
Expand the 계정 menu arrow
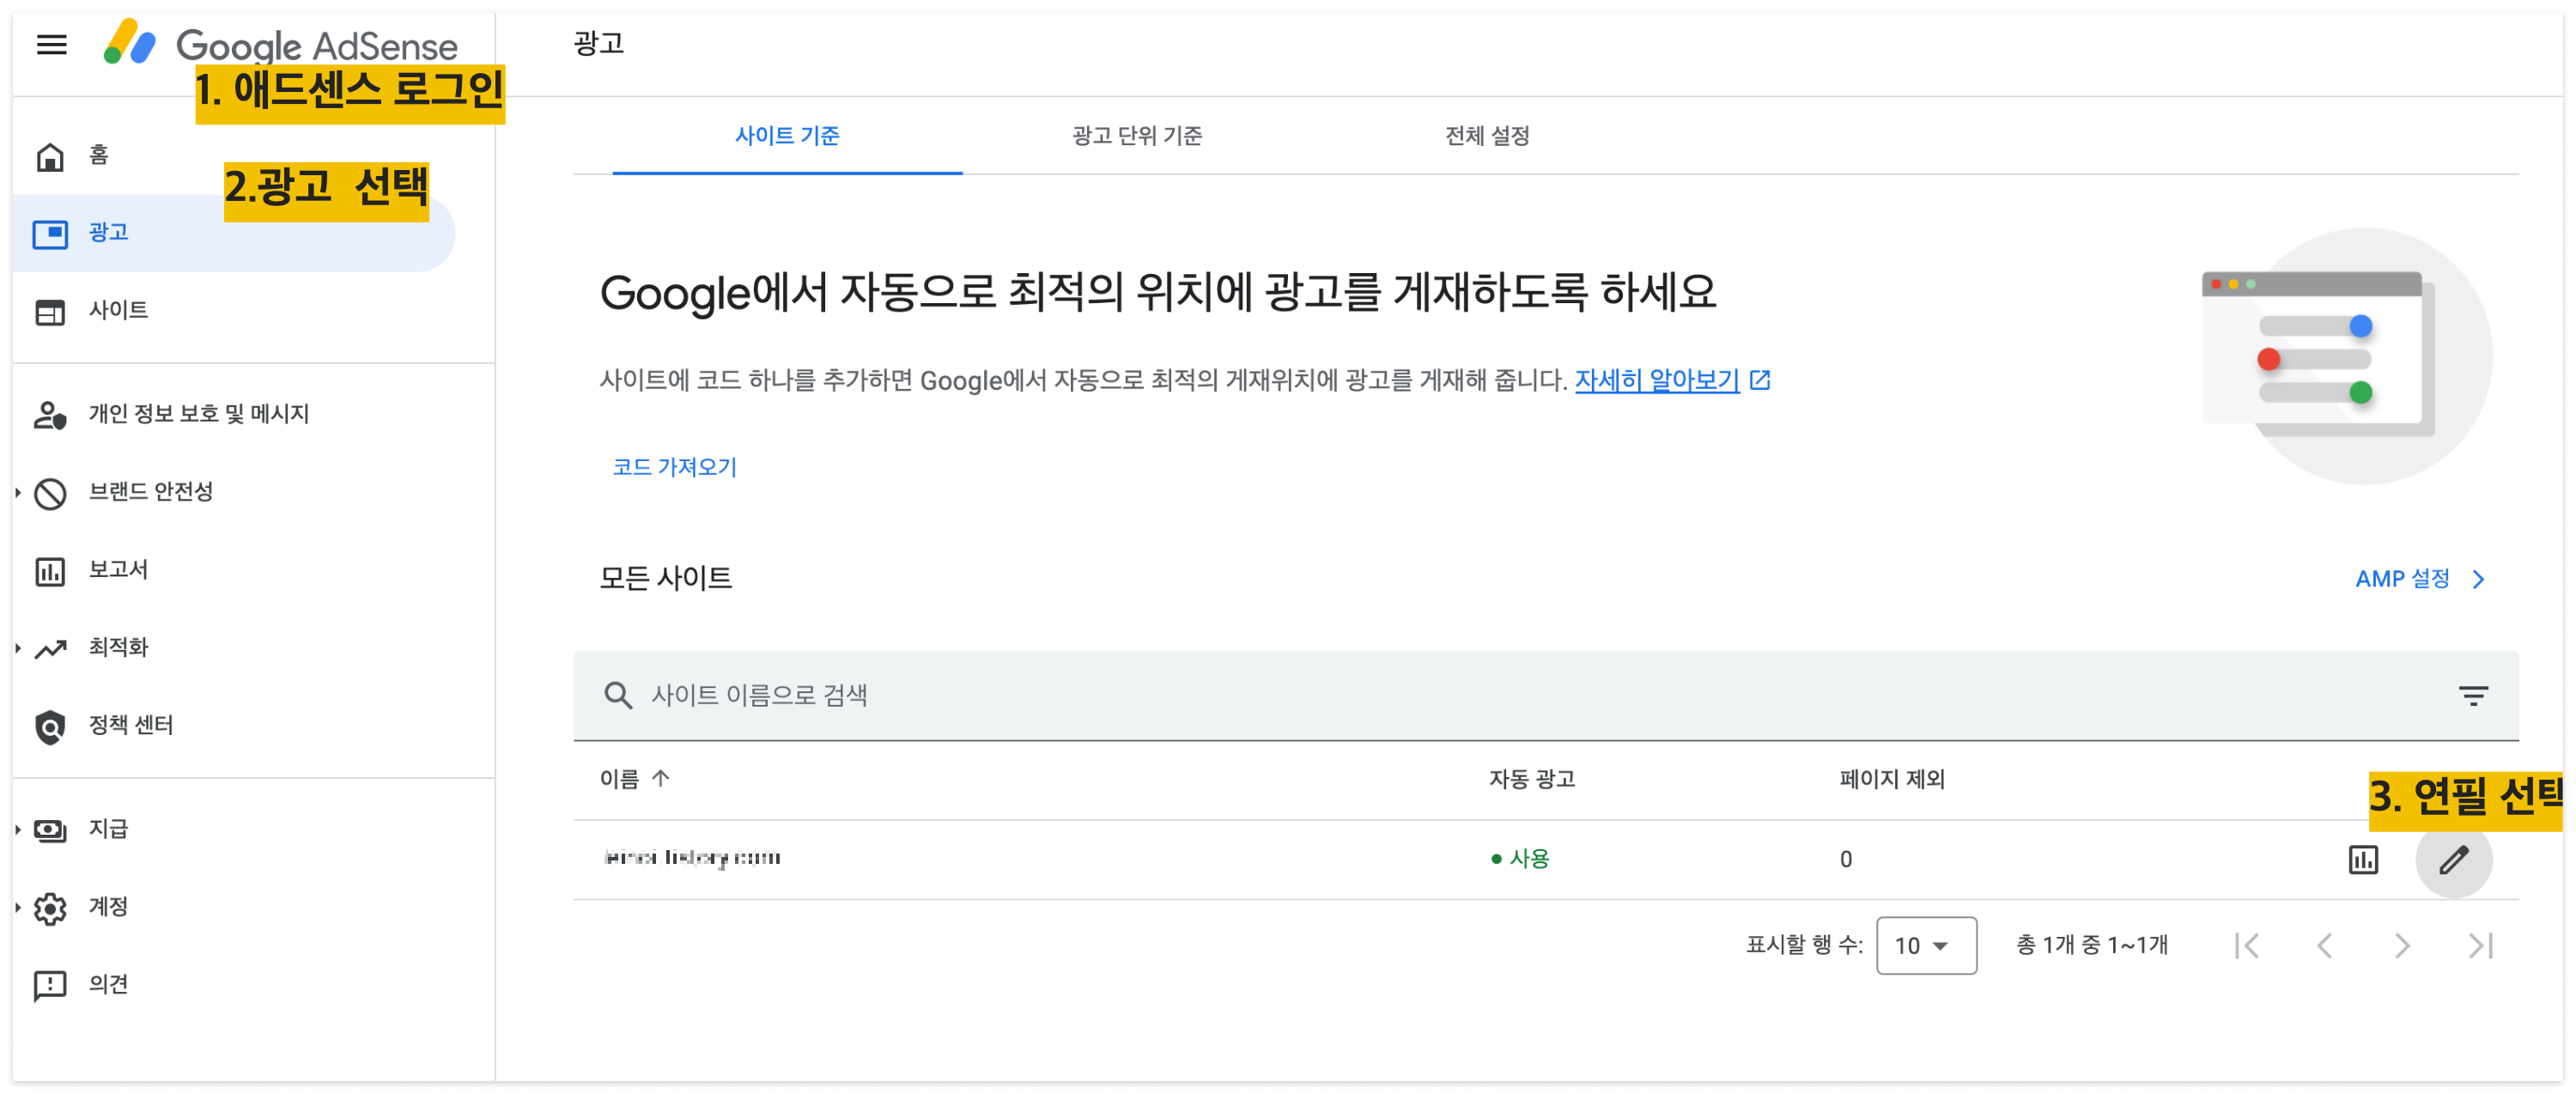tap(18, 907)
